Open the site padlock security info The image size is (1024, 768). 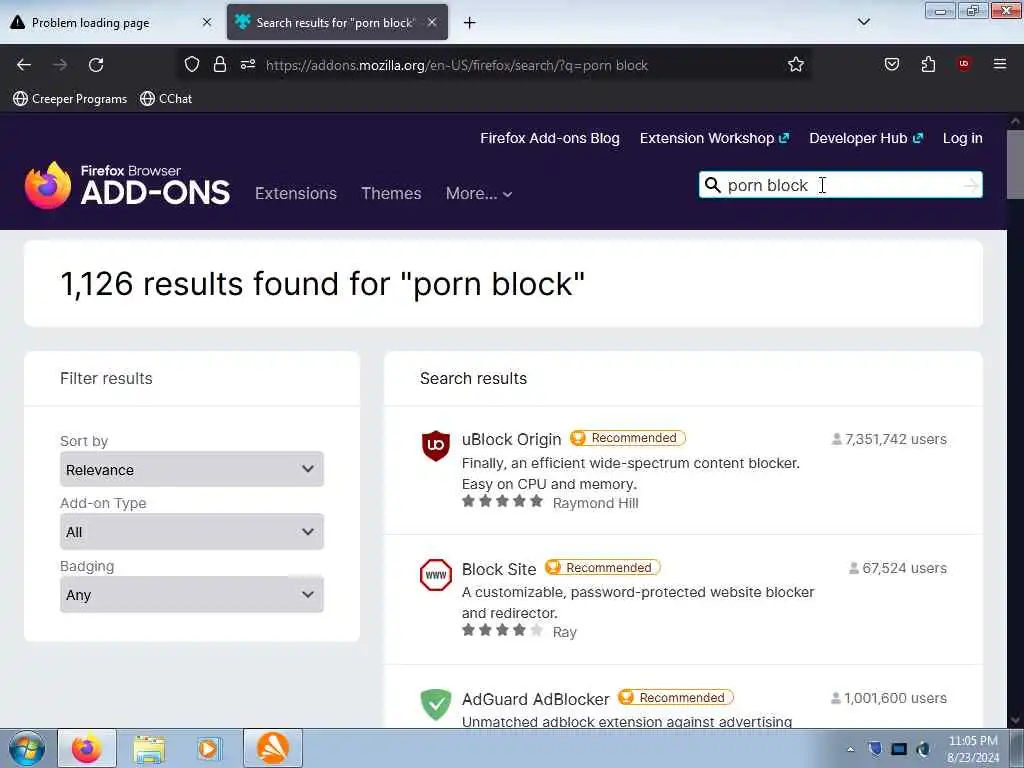click(220, 65)
